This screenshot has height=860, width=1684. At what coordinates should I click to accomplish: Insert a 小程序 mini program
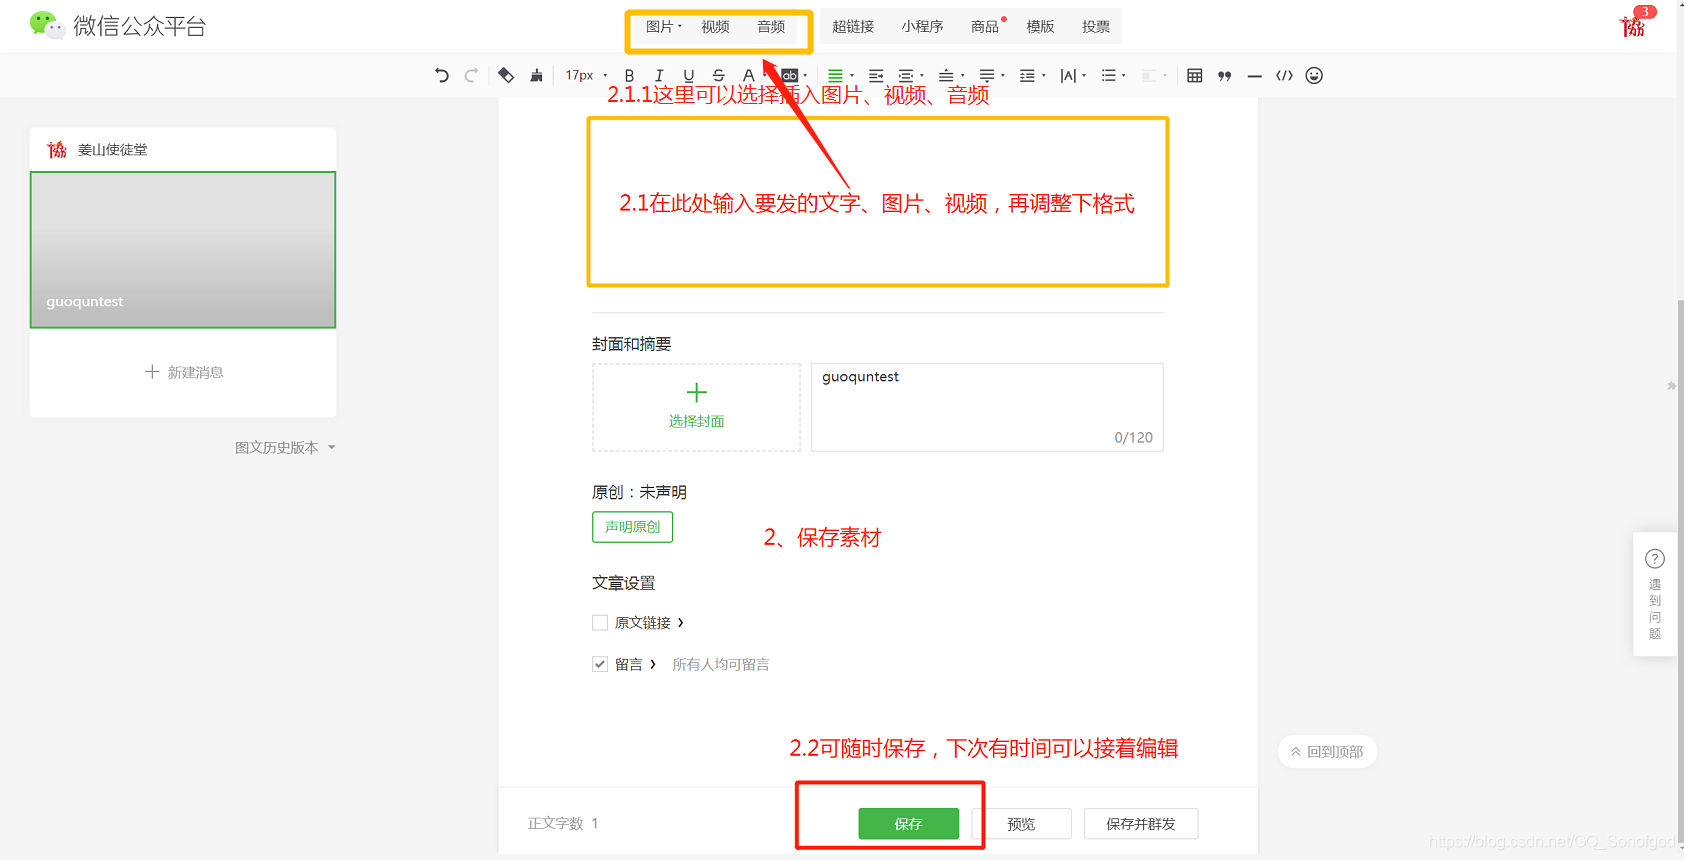pyautogui.click(x=922, y=26)
